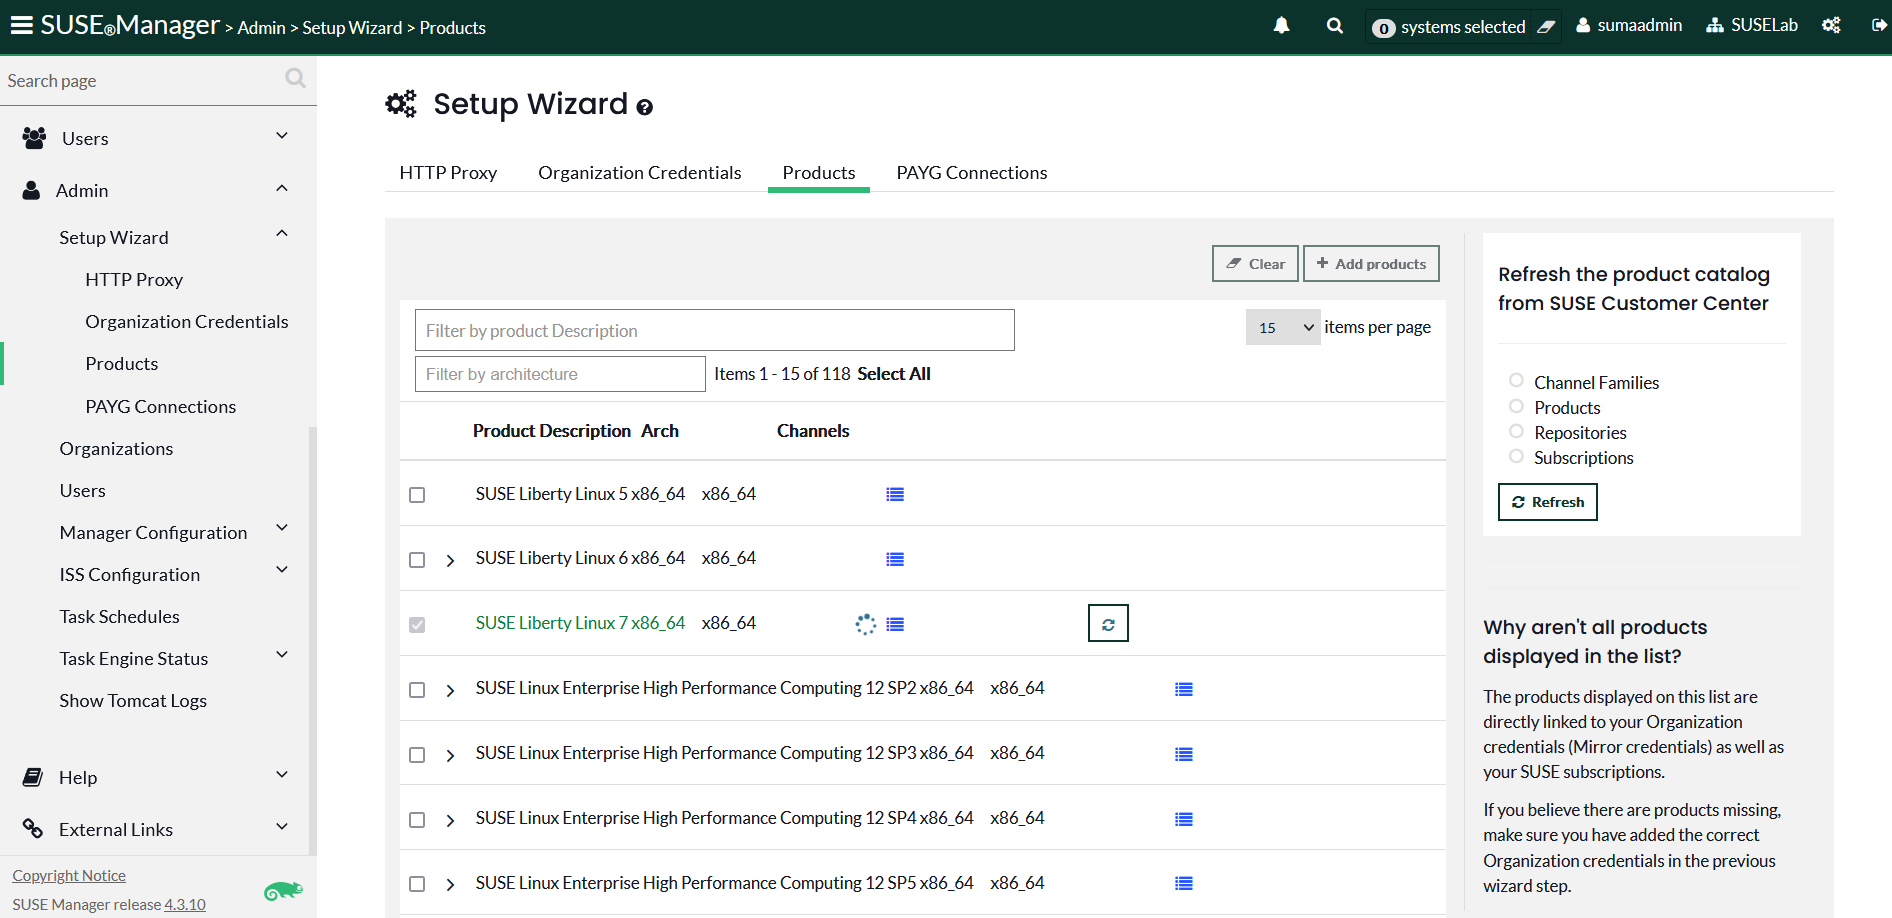Collapse the Setup Wizard submenu
Viewport: 1892px width, 918px height.
click(282, 234)
